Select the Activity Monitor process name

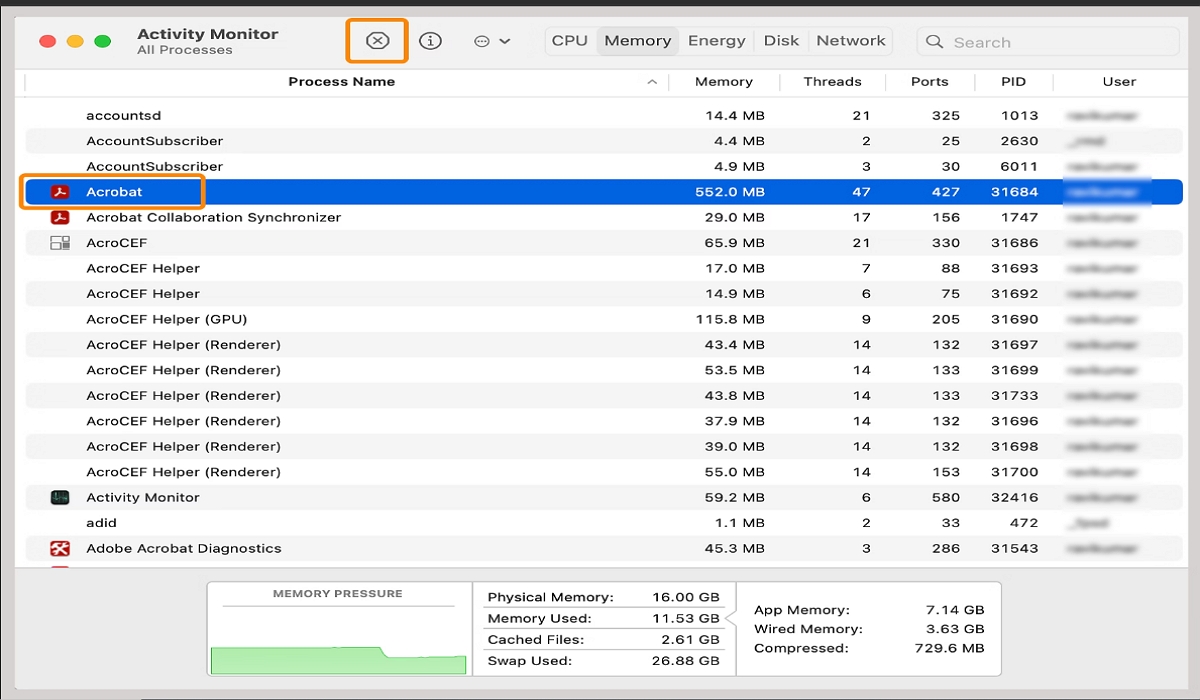click(143, 497)
